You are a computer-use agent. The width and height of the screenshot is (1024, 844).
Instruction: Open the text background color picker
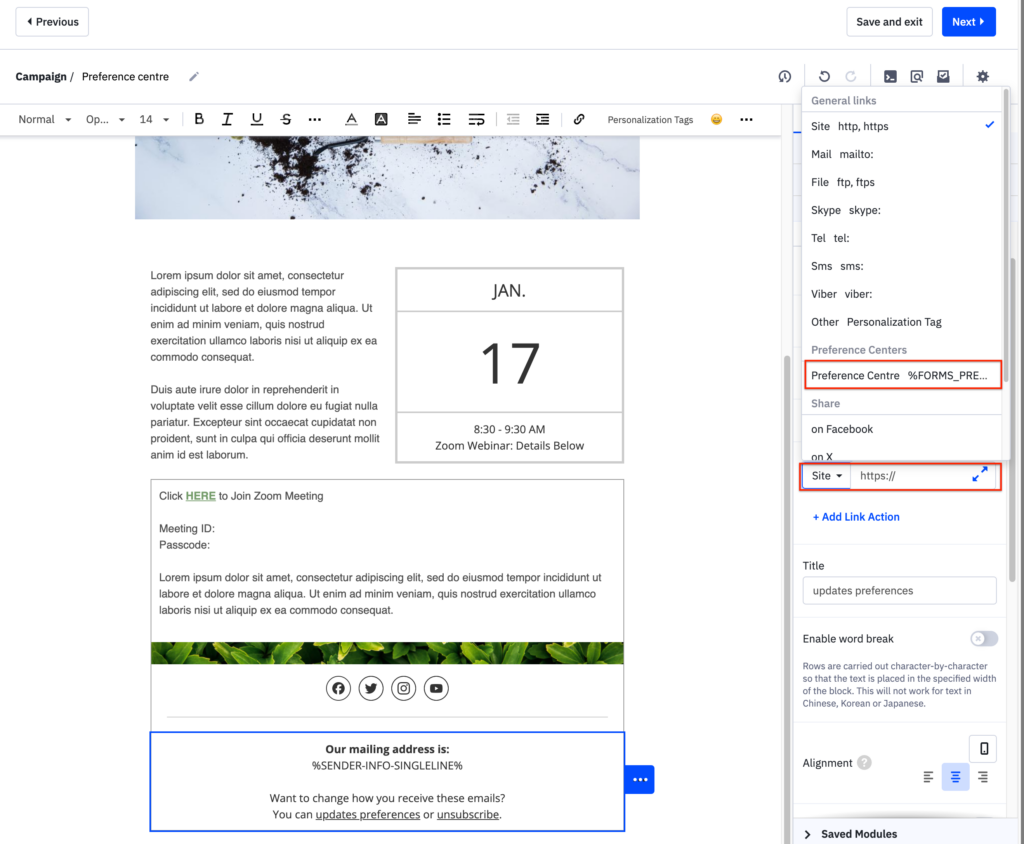pyautogui.click(x=381, y=119)
